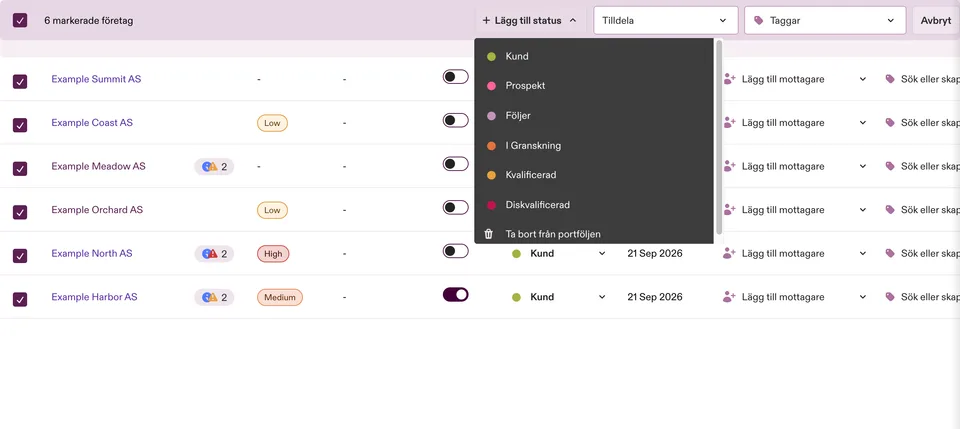Expand Lägg till mottagare chevron for Example North AS

[x=863, y=253]
